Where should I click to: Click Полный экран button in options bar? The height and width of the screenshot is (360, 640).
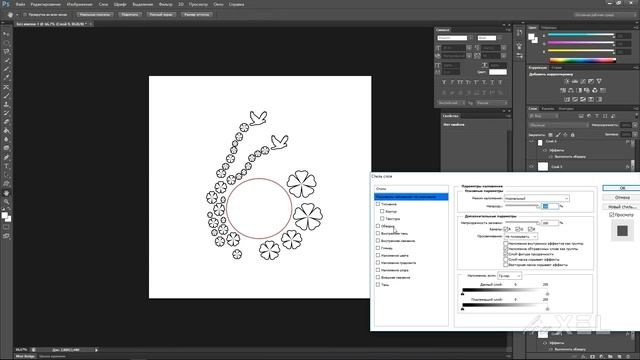(161, 15)
